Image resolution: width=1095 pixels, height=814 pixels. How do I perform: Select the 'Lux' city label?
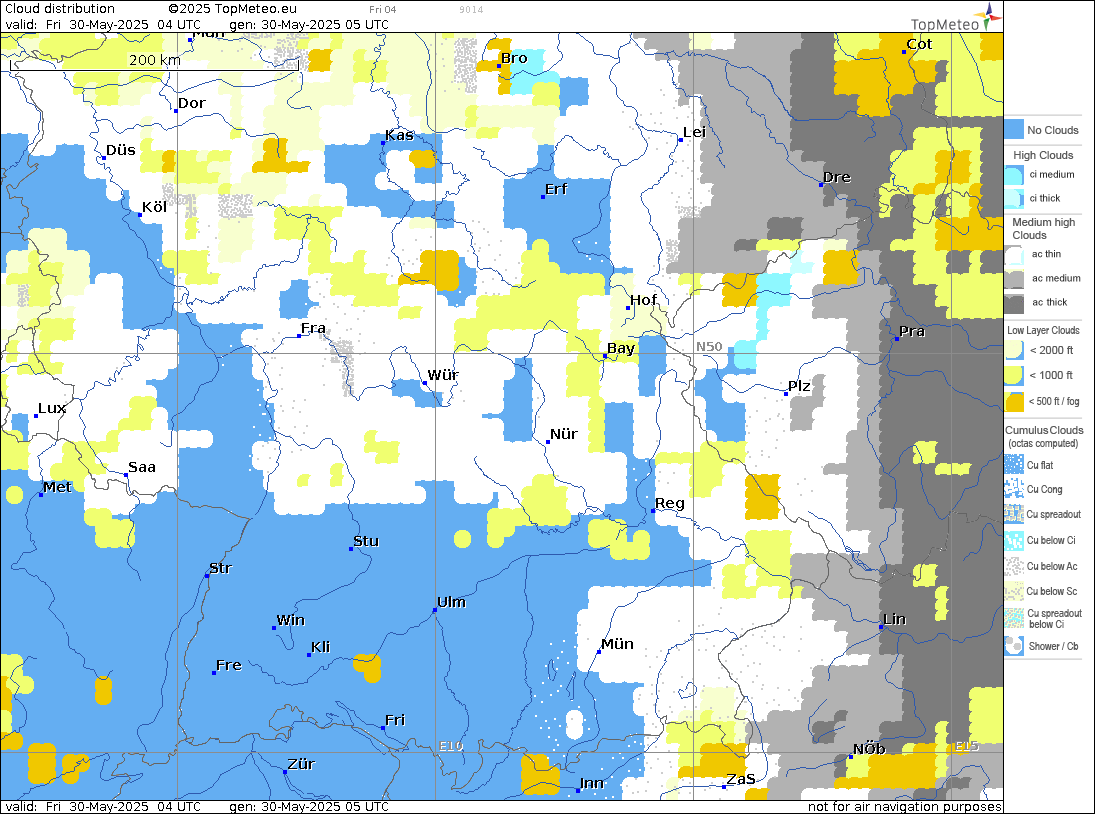click(52, 408)
